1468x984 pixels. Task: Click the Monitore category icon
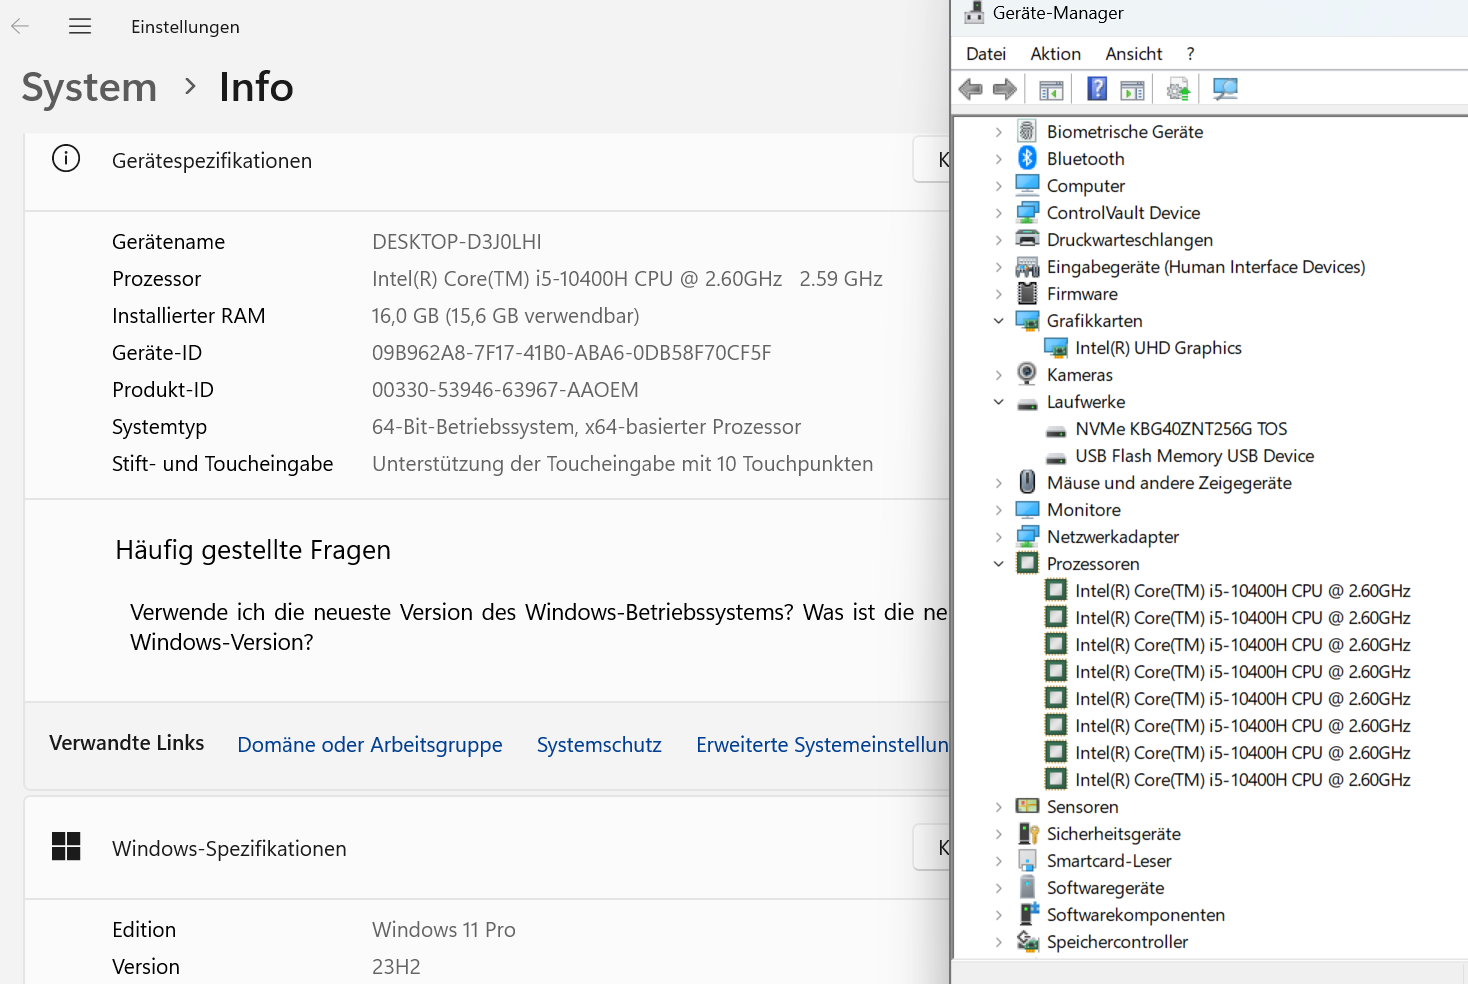[x=1027, y=509]
